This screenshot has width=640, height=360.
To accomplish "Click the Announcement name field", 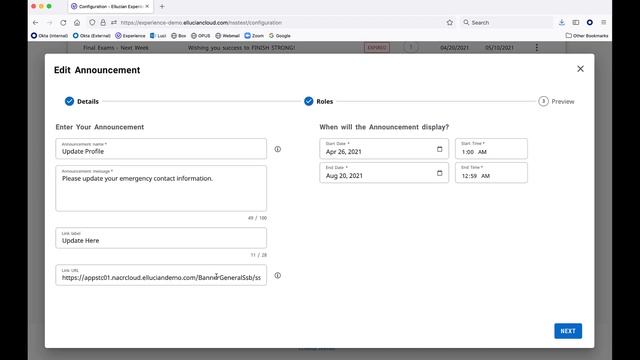I will pyautogui.click(x=161, y=149).
